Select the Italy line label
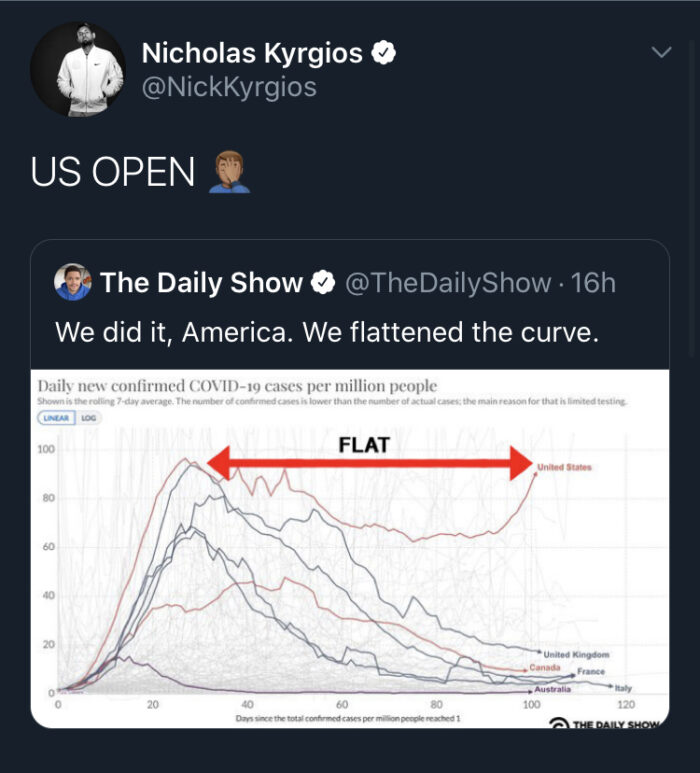 [x=623, y=688]
